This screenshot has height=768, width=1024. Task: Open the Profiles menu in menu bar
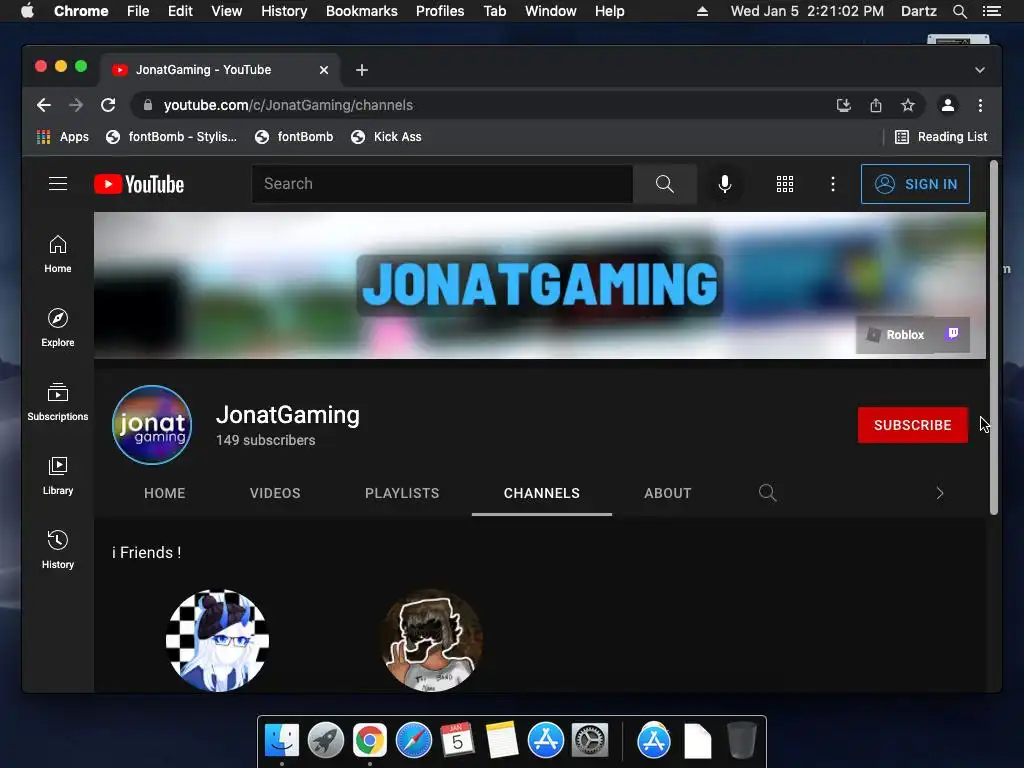440,11
